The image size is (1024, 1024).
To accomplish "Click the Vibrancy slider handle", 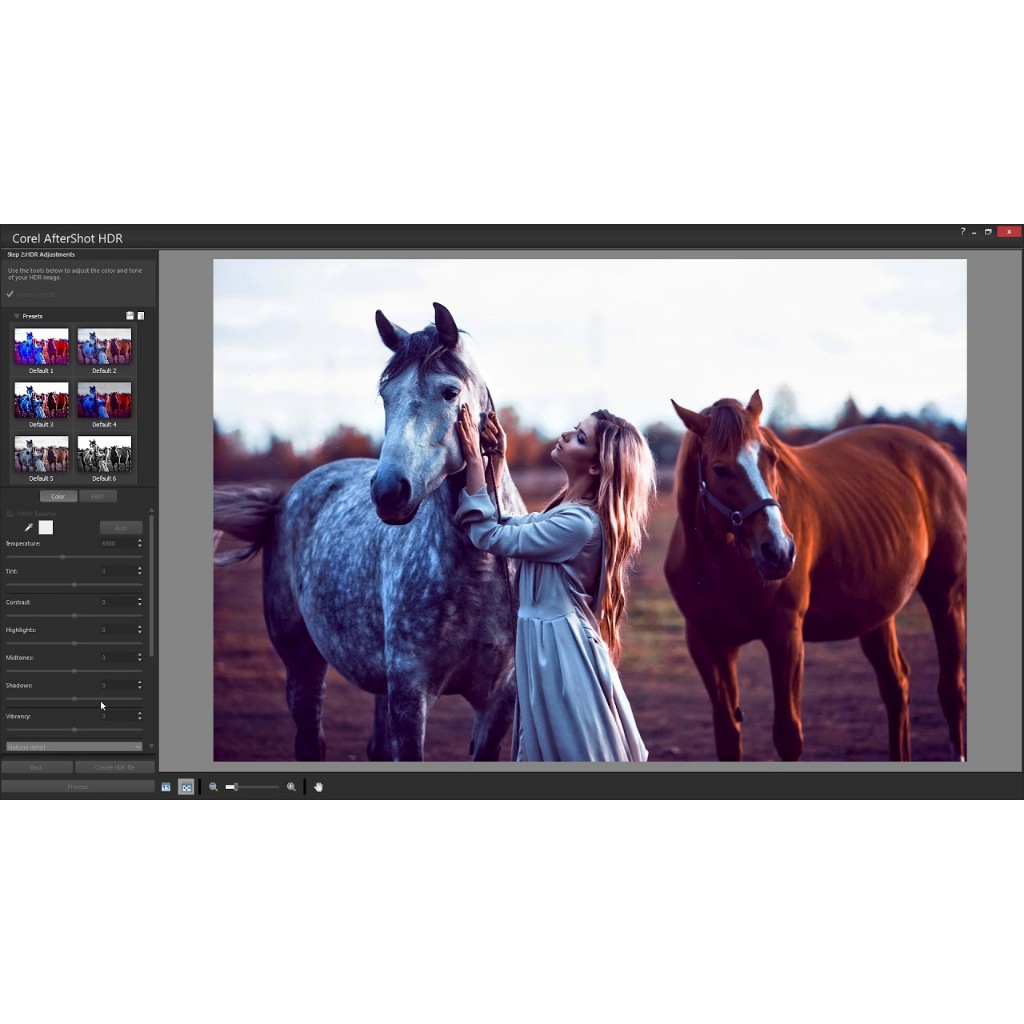I will point(74,729).
